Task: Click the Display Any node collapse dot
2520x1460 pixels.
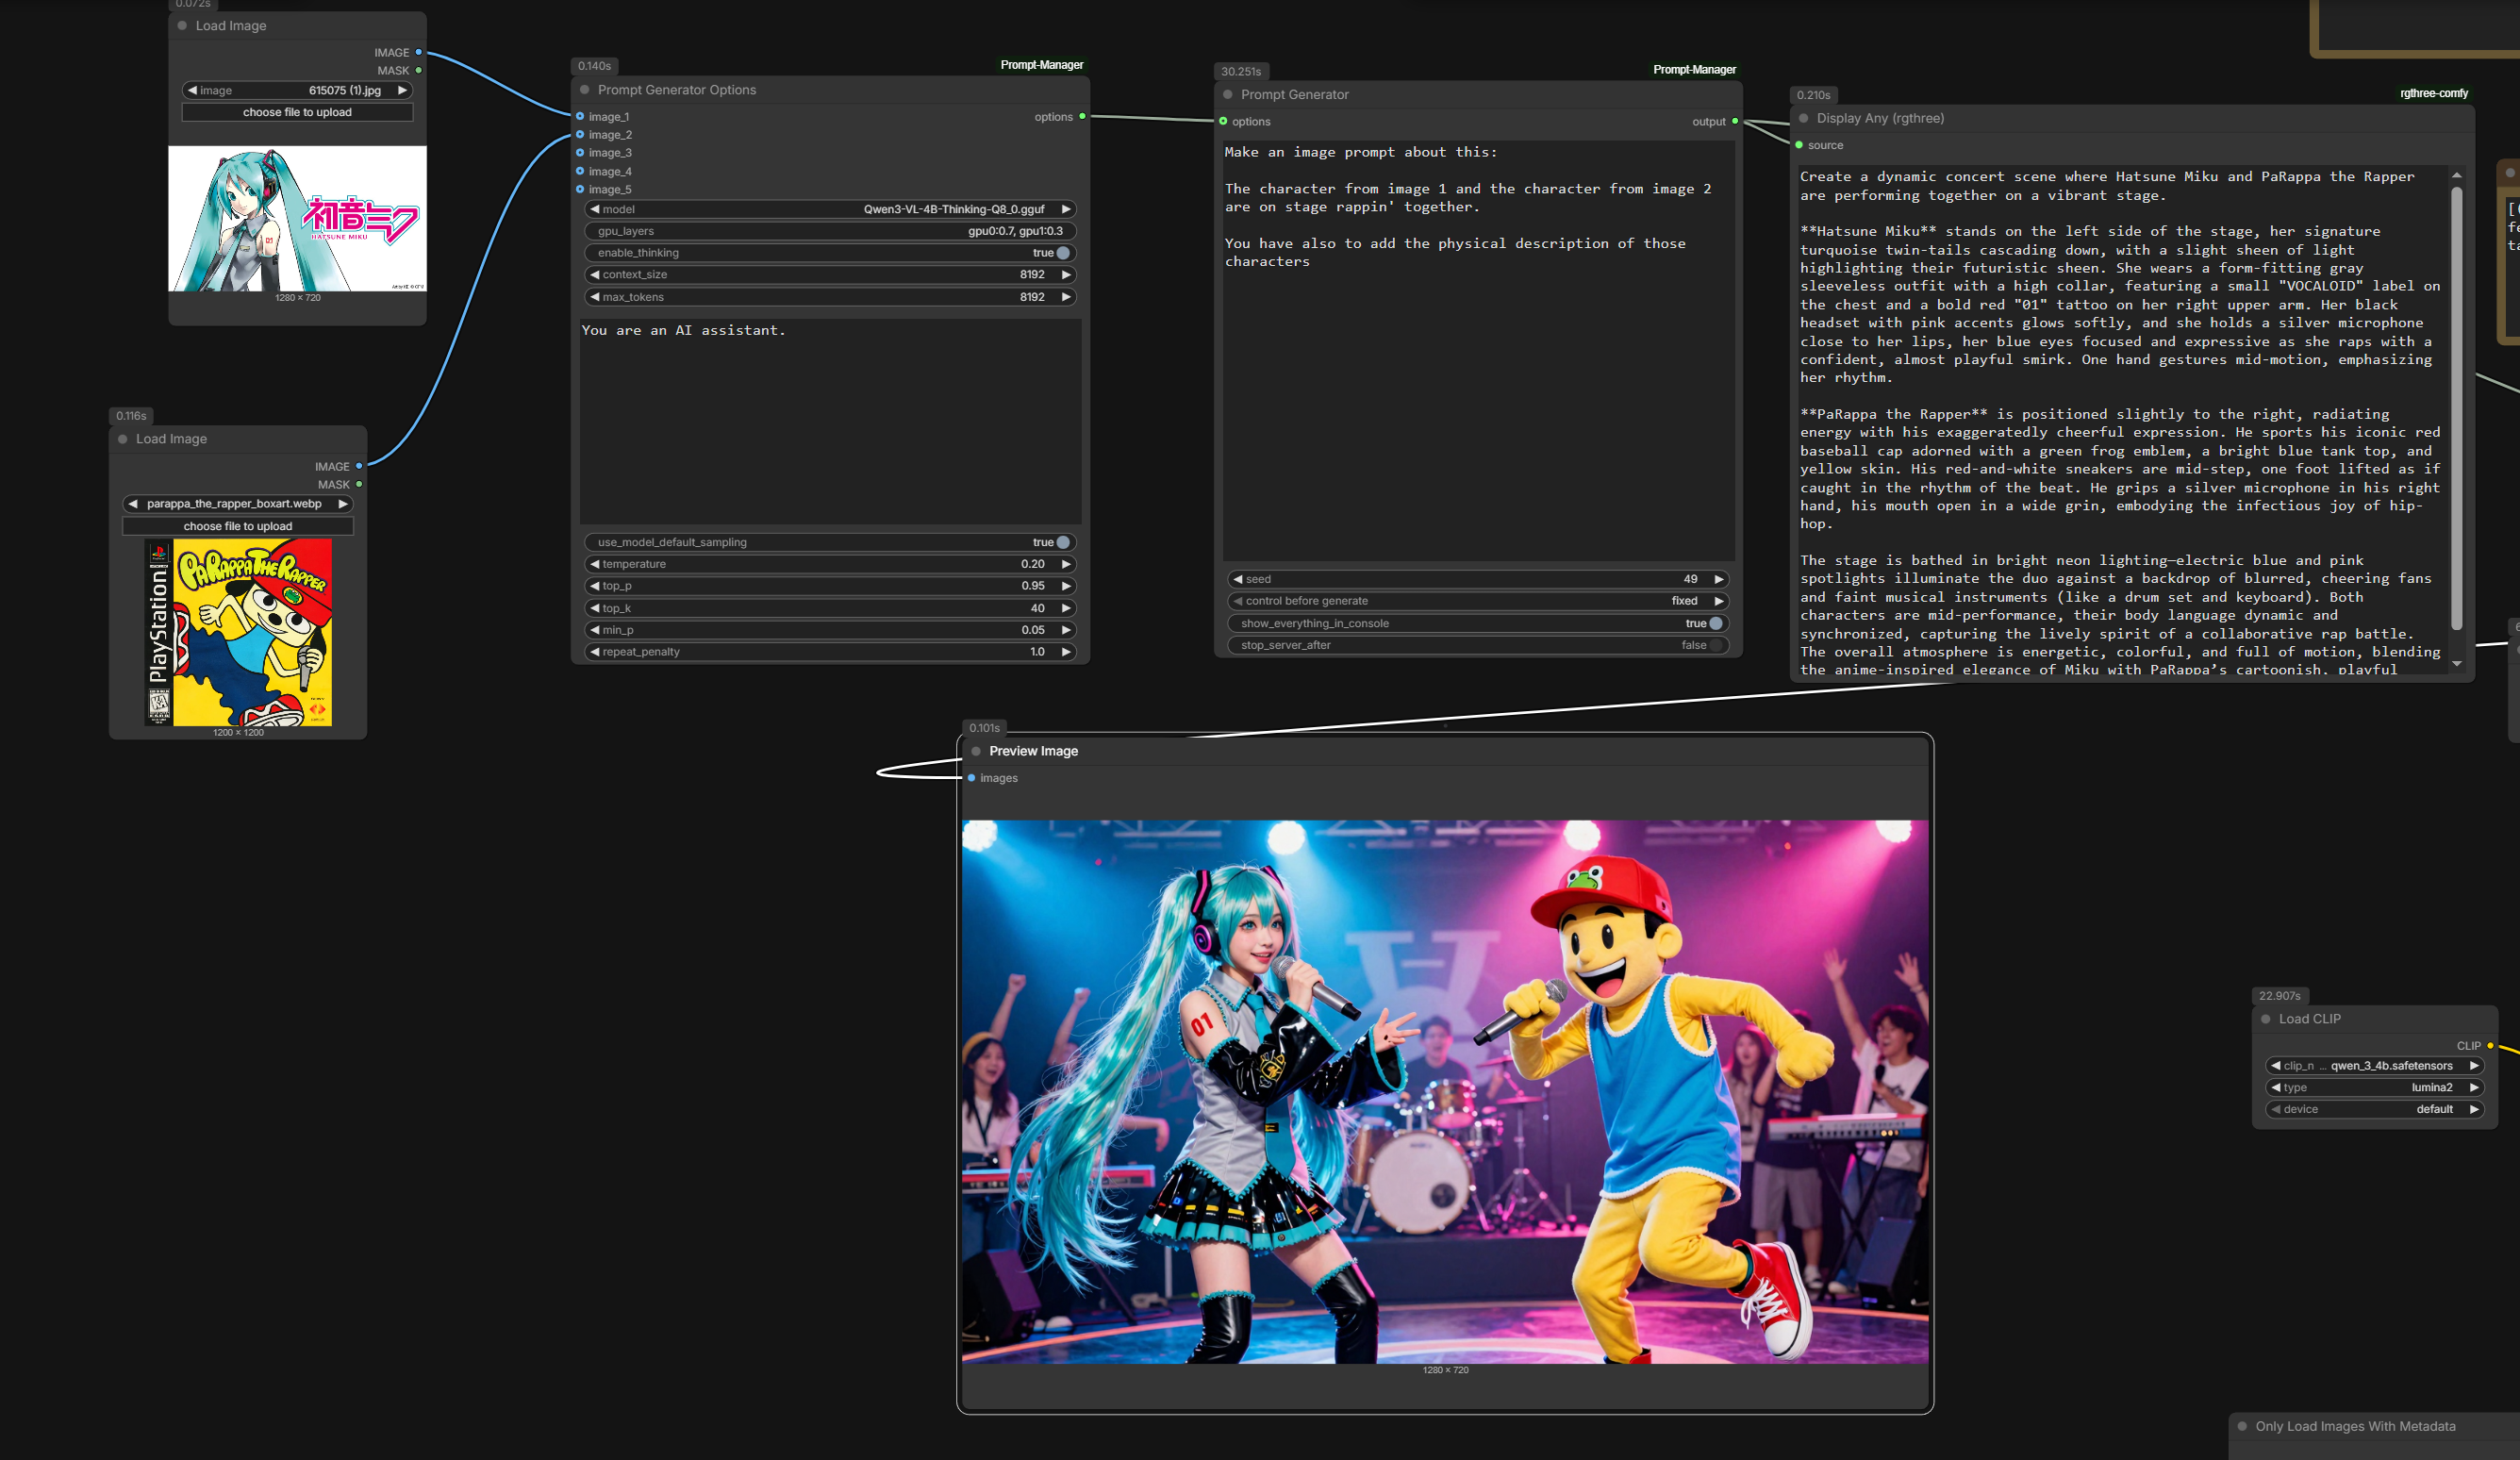Action: tap(1804, 118)
